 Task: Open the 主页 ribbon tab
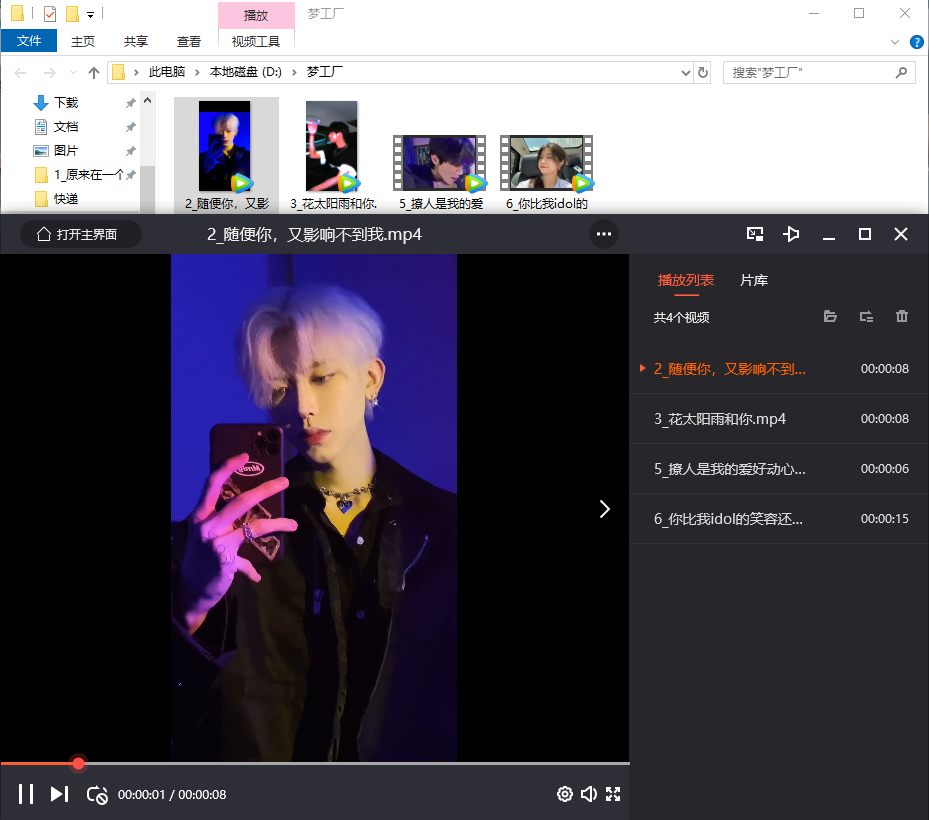pyautogui.click(x=83, y=41)
